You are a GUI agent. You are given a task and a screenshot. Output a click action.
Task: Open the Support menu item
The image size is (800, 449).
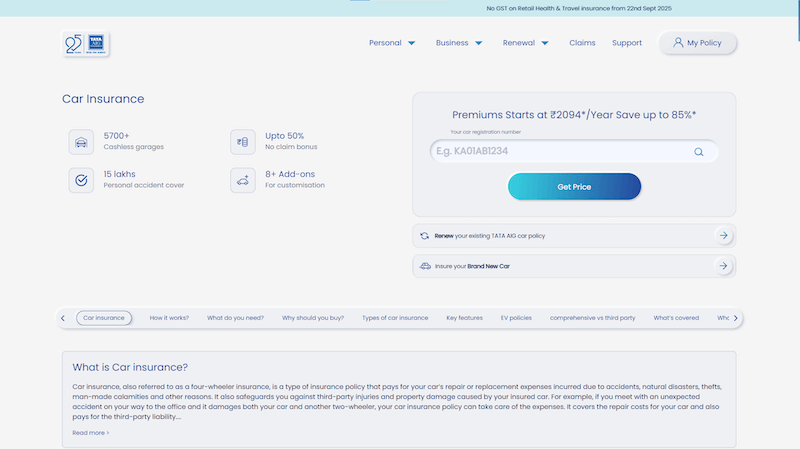(627, 43)
